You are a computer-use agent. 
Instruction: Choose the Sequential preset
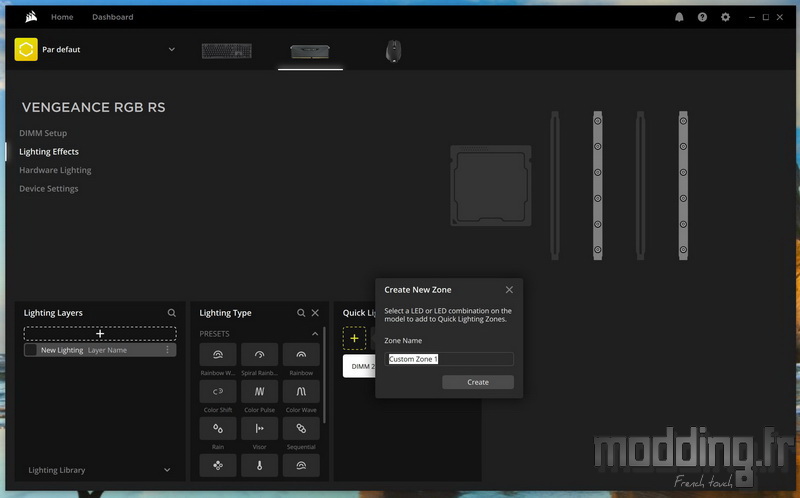click(301, 429)
